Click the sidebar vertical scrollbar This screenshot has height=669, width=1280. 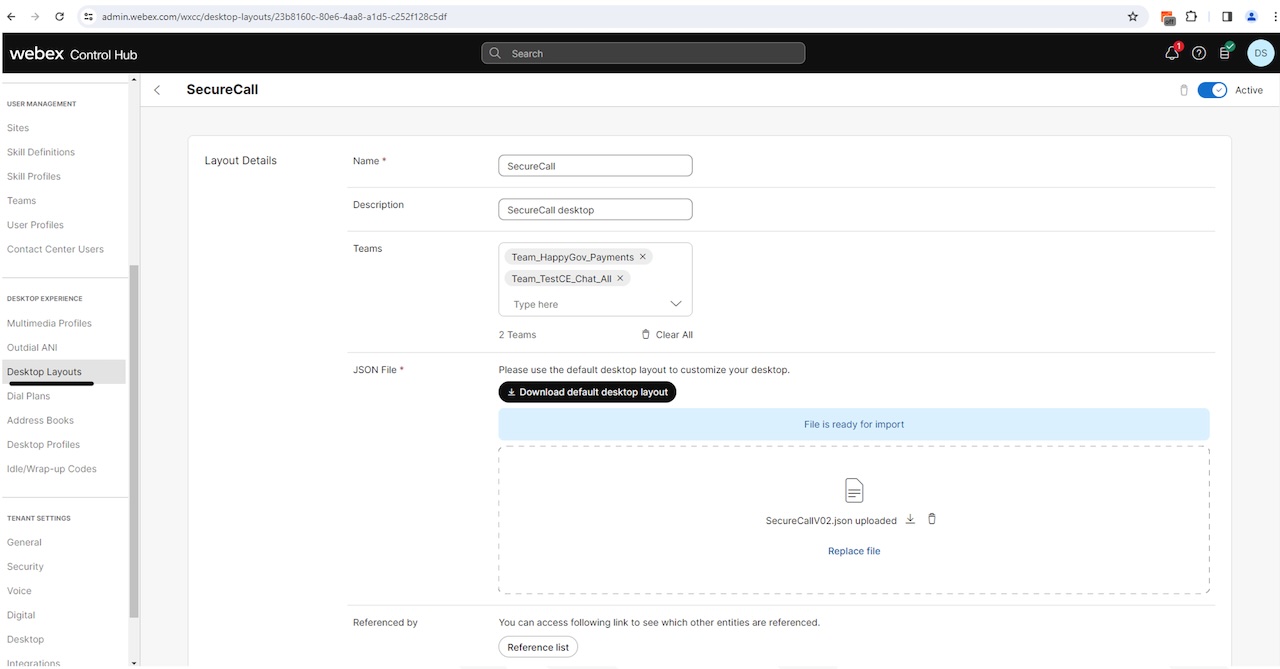[x=134, y=440]
